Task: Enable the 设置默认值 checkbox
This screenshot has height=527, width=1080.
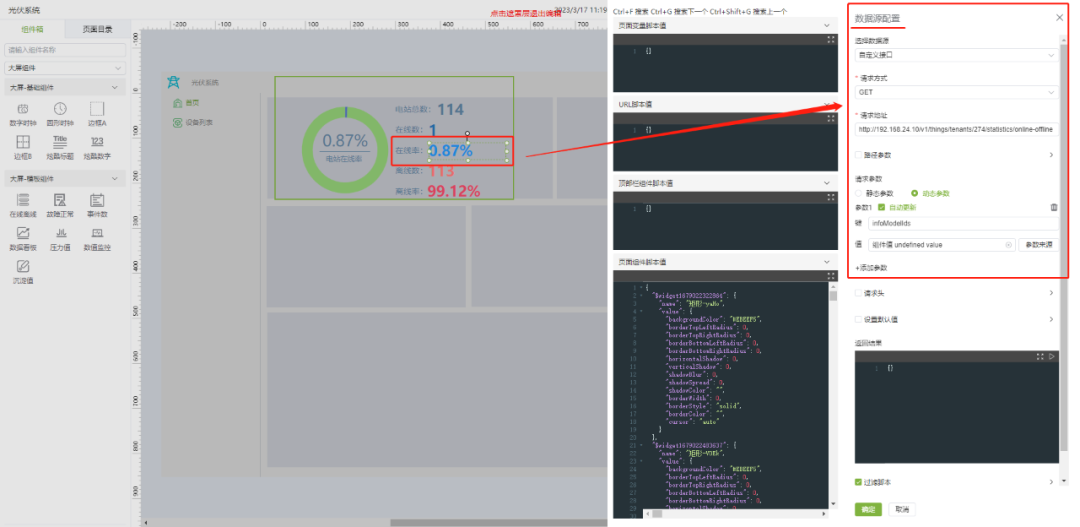Action: (858, 320)
